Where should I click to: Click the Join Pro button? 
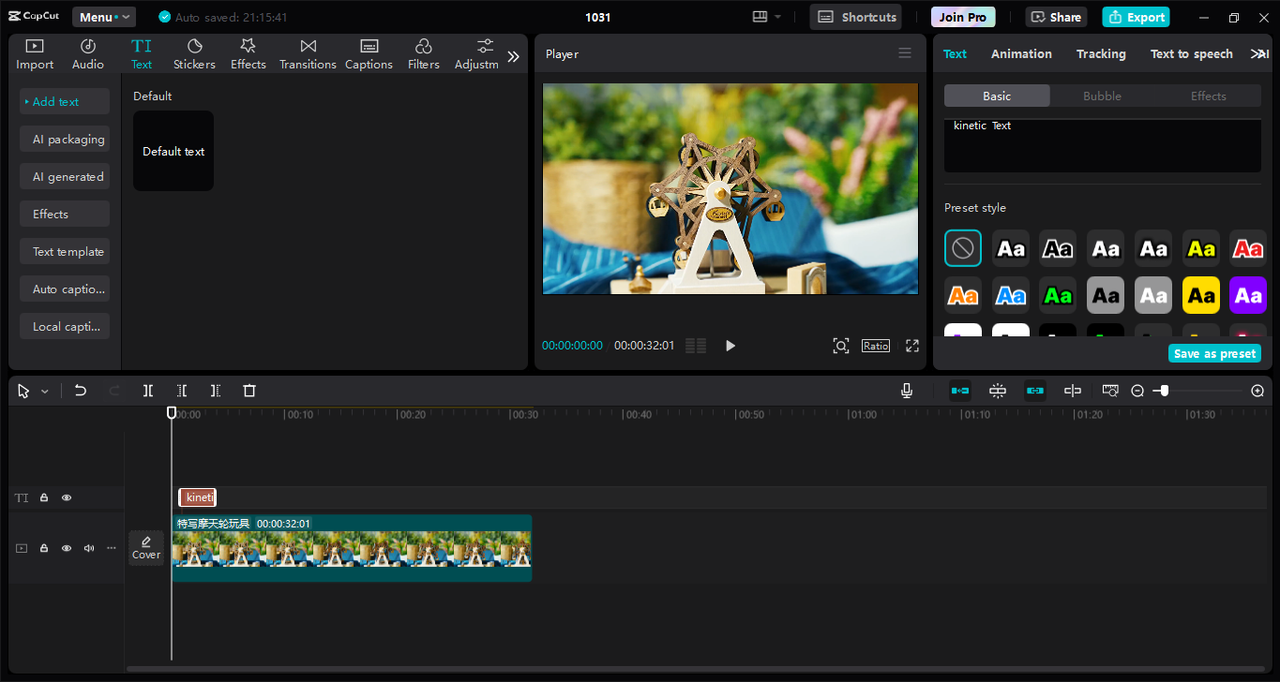pyautogui.click(x=963, y=17)
